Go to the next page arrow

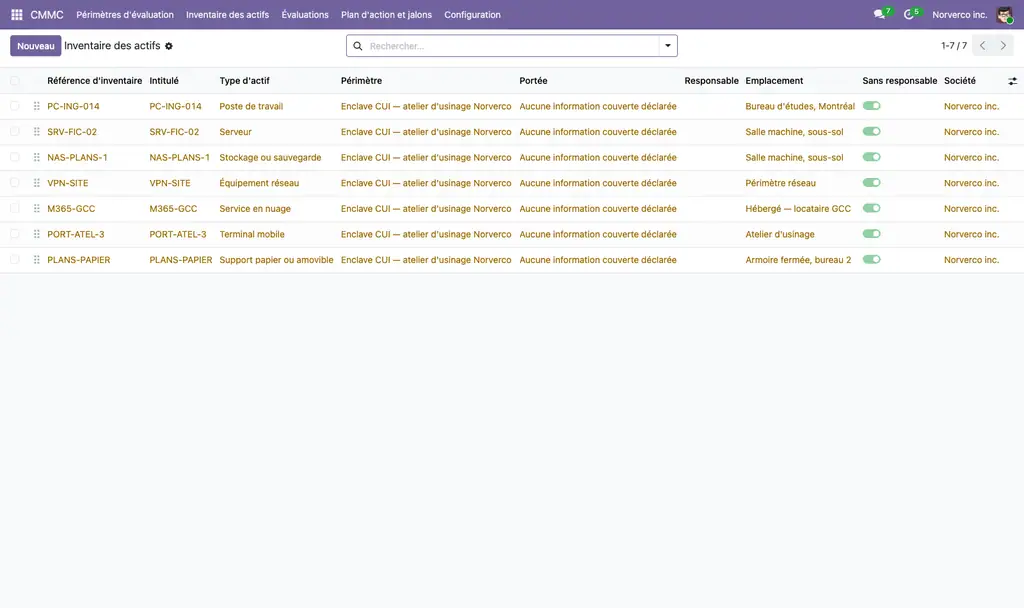coord(1003,46)
